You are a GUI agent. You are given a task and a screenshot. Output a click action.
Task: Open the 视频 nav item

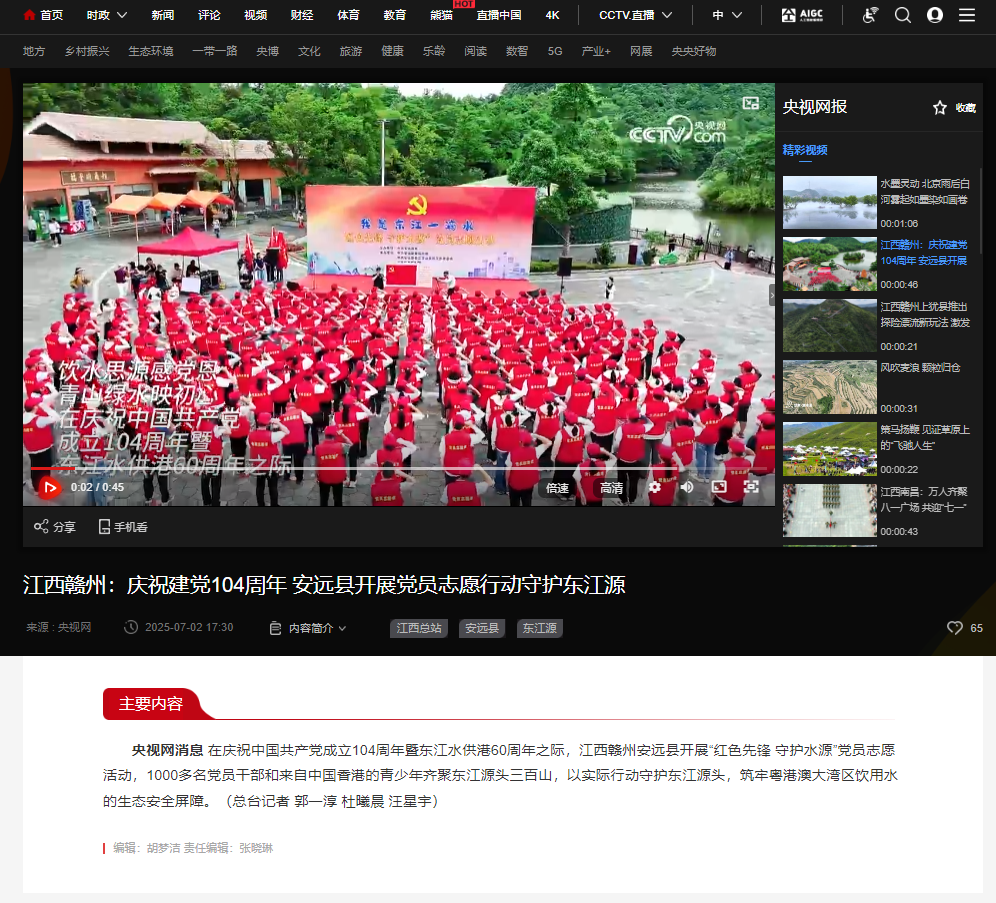click(x=255, y=15)
